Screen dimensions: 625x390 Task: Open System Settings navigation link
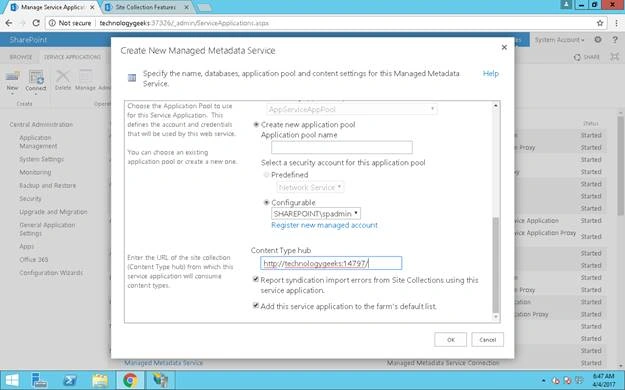click(41, 159)
